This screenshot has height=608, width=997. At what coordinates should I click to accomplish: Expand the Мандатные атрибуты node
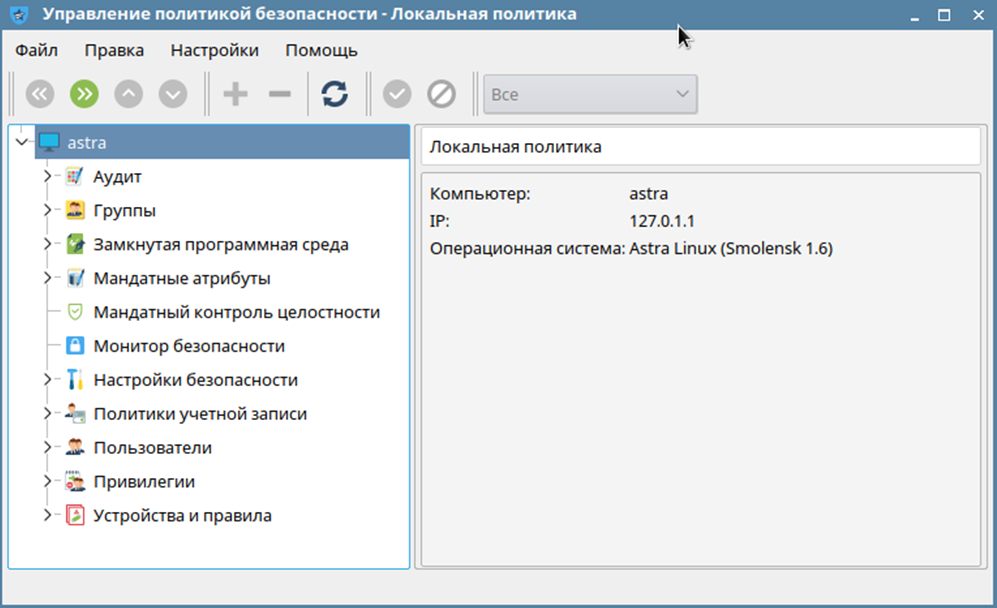click(x=47, y=278)
